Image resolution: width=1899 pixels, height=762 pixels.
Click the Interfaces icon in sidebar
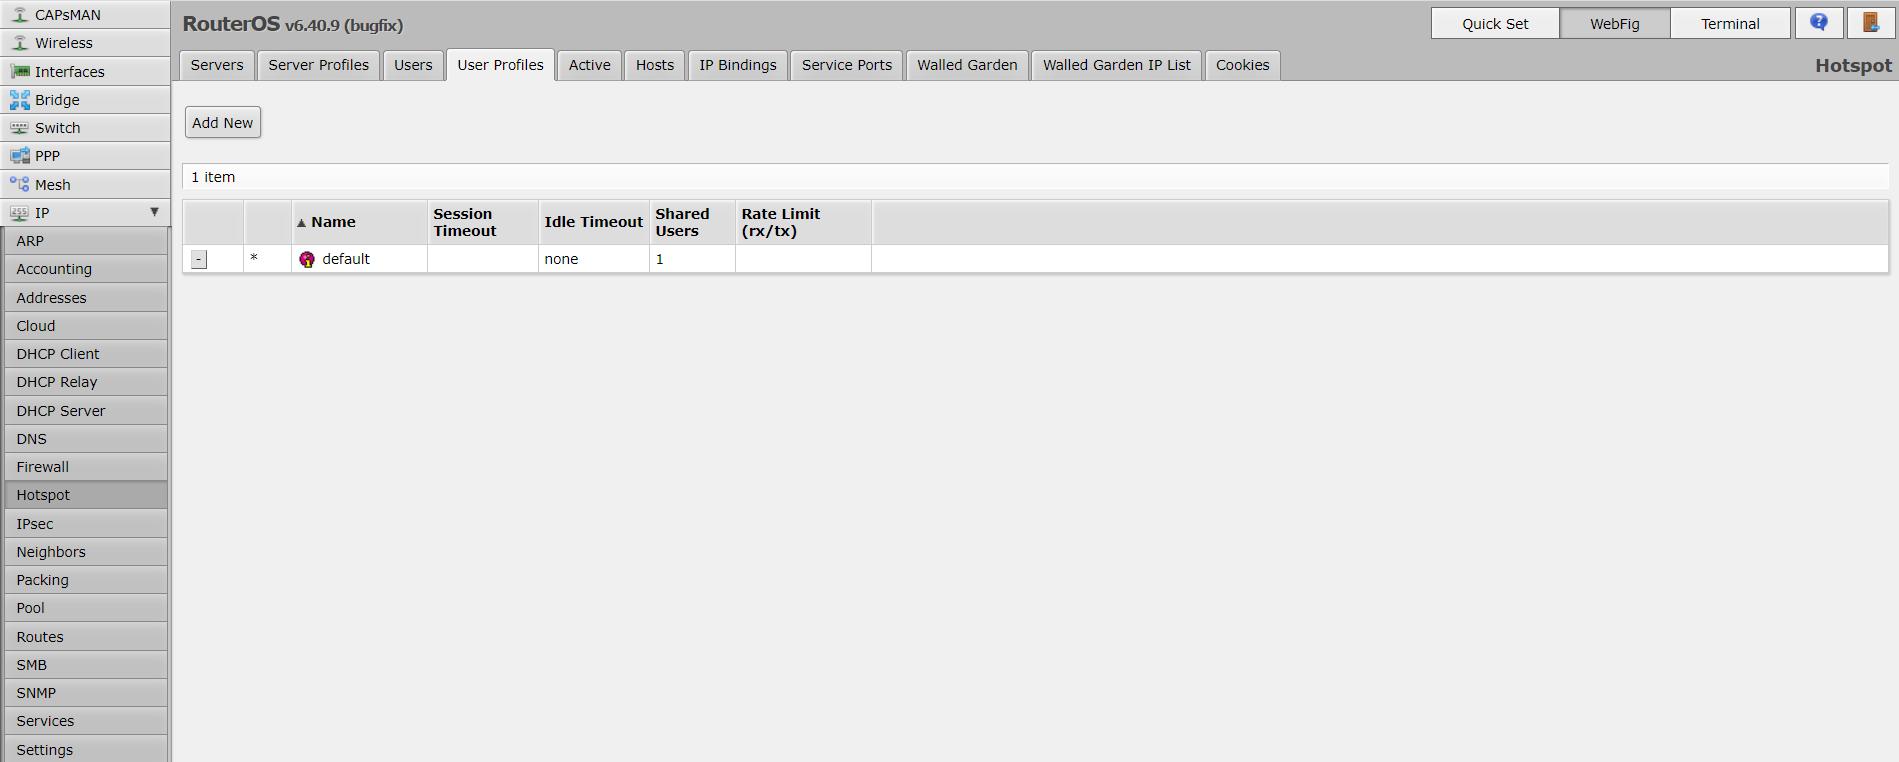click(x=20, y=71)
